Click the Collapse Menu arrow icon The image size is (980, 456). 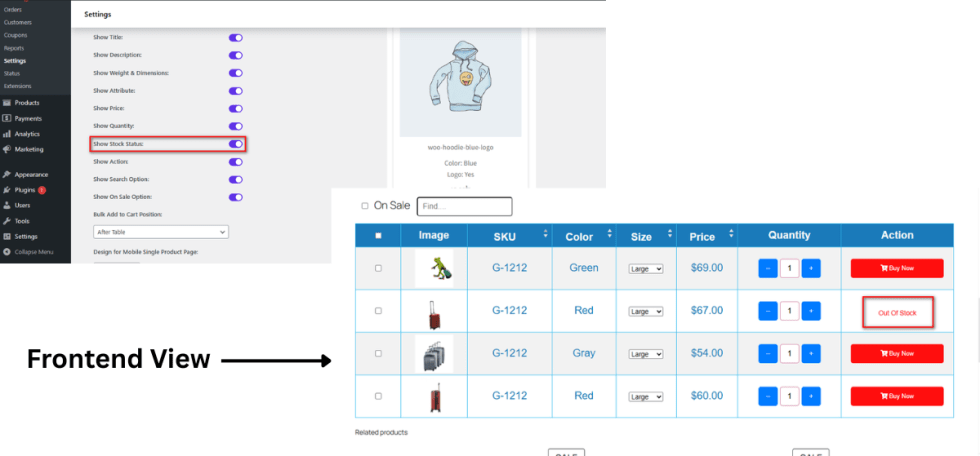(7, 252)
